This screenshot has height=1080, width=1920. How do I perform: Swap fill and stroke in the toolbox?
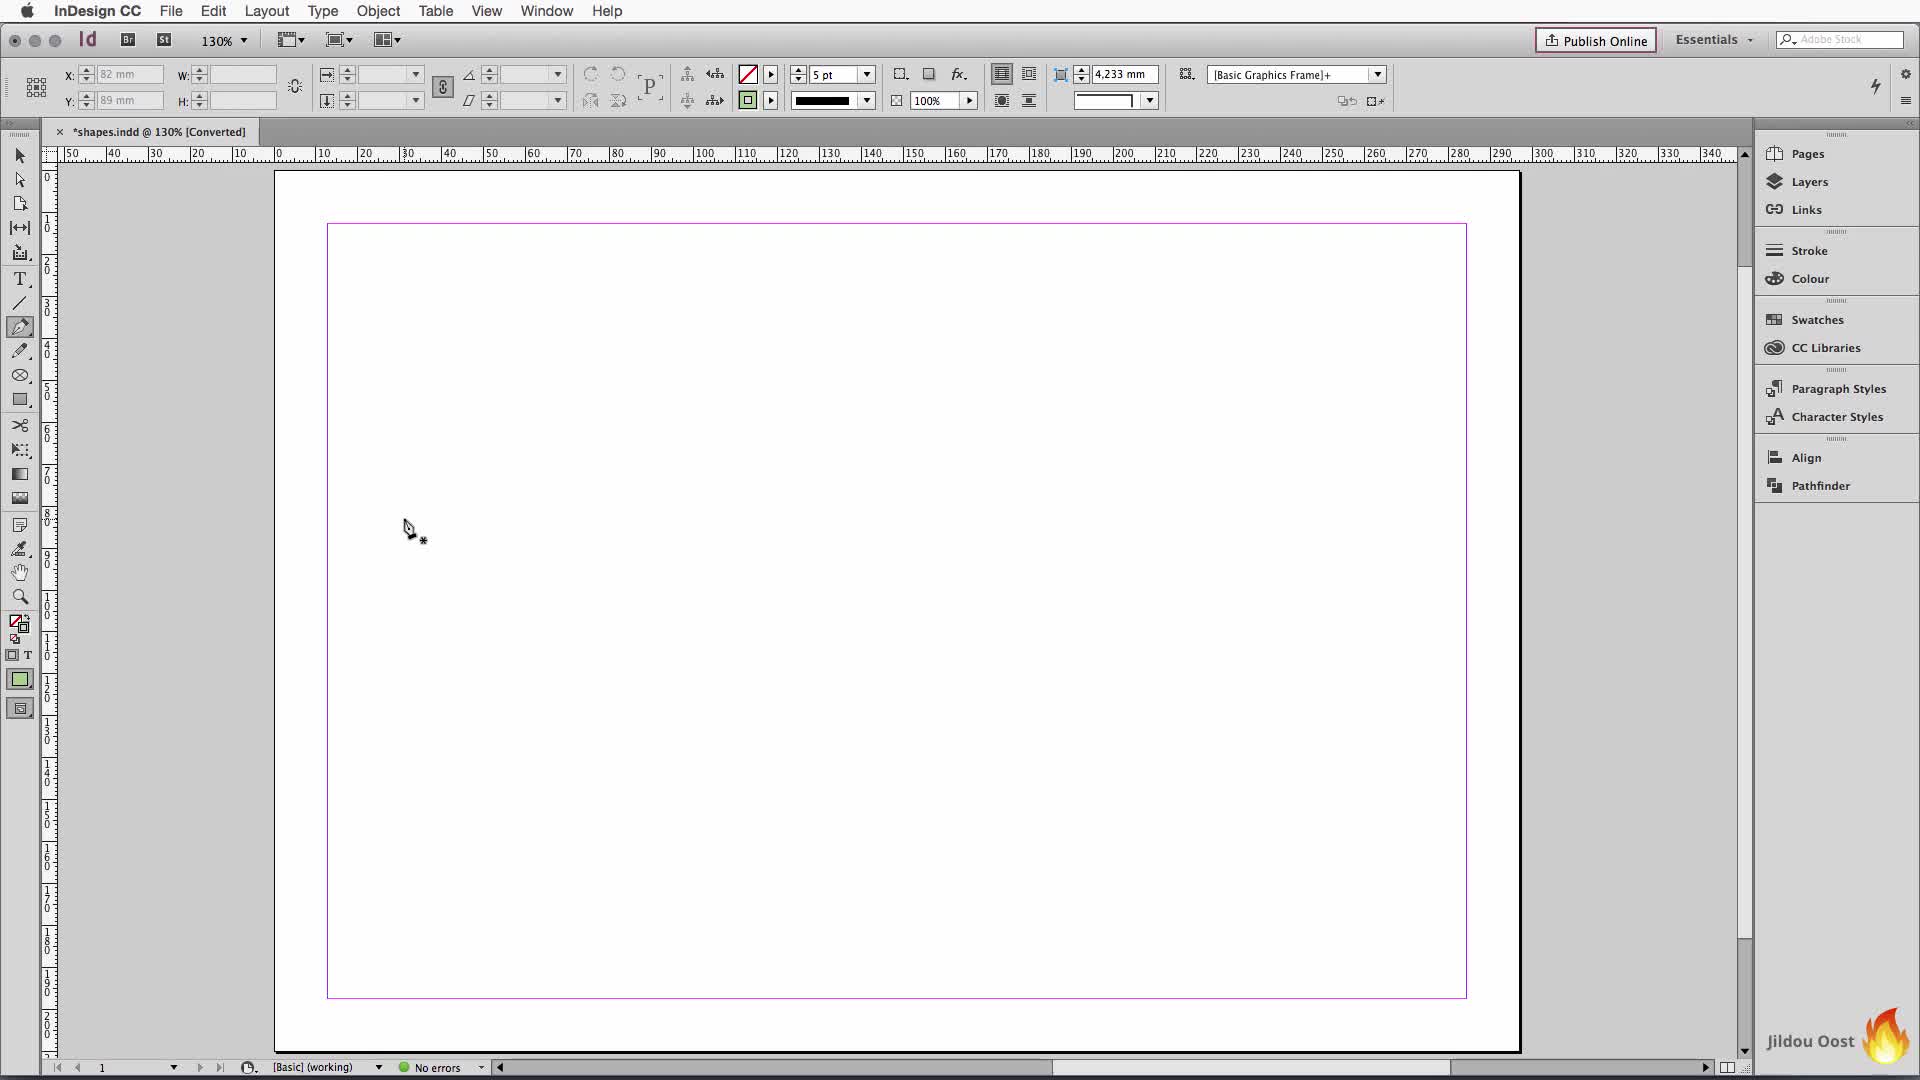[27, 619]
